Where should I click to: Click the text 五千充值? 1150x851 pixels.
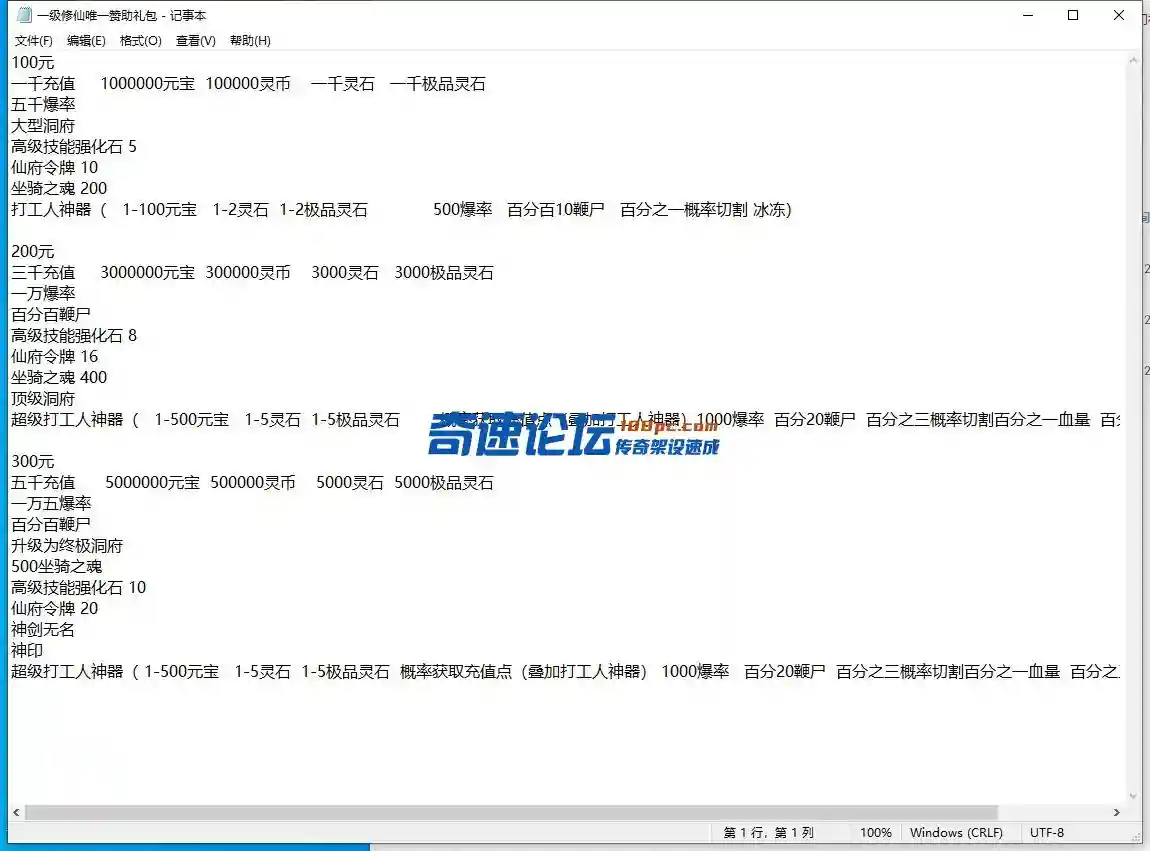[x=43, y=483]
